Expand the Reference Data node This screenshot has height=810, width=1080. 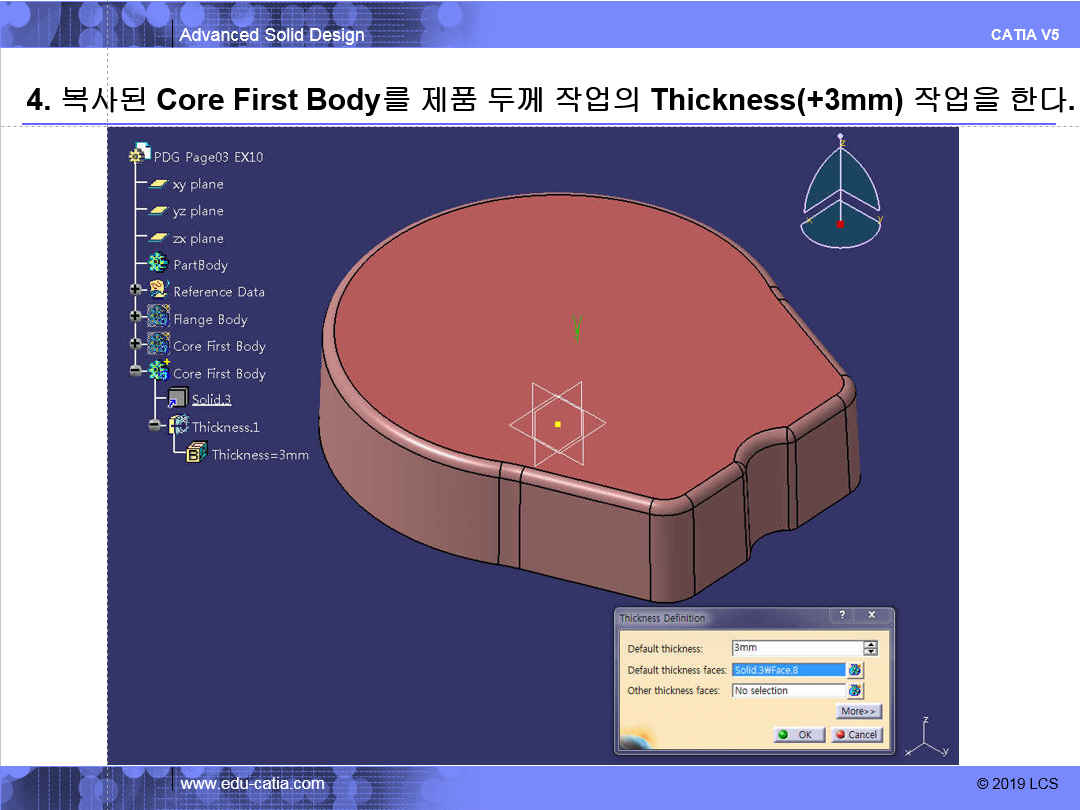135,291
